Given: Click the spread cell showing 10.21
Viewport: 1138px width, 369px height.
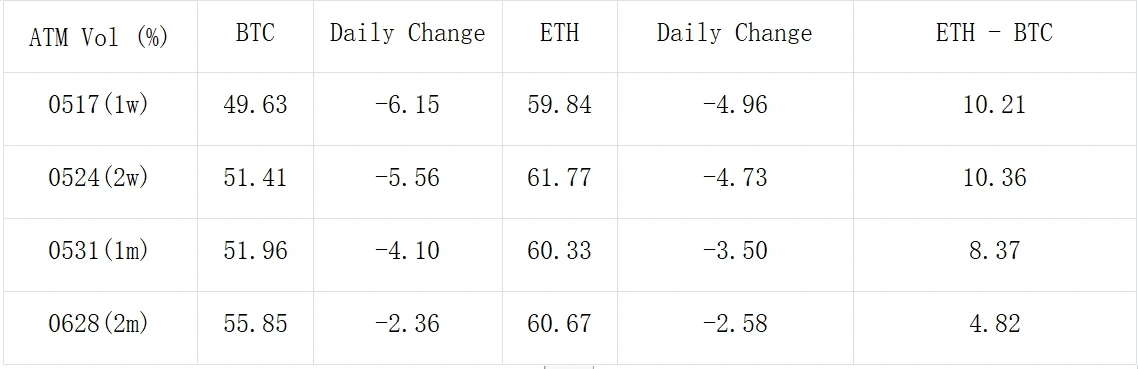Looking at the screenshot, I should point(994,109).
